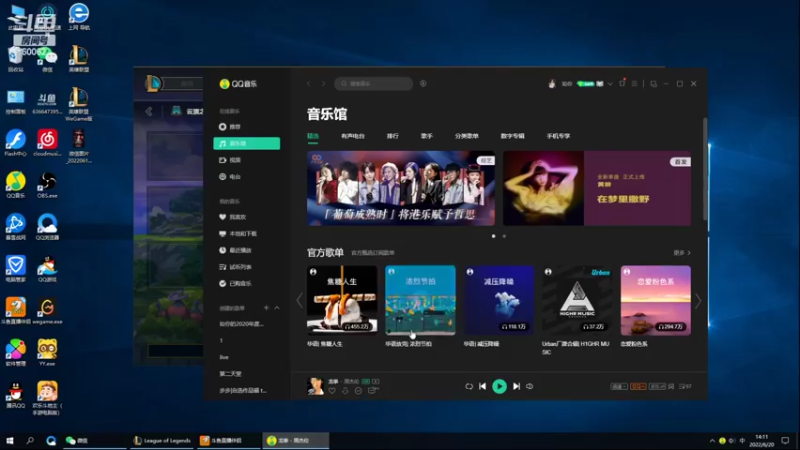This screenshot has width=800, height=450.
Task: Switch to the second banner page dot
Action: (x=504, y=236)
